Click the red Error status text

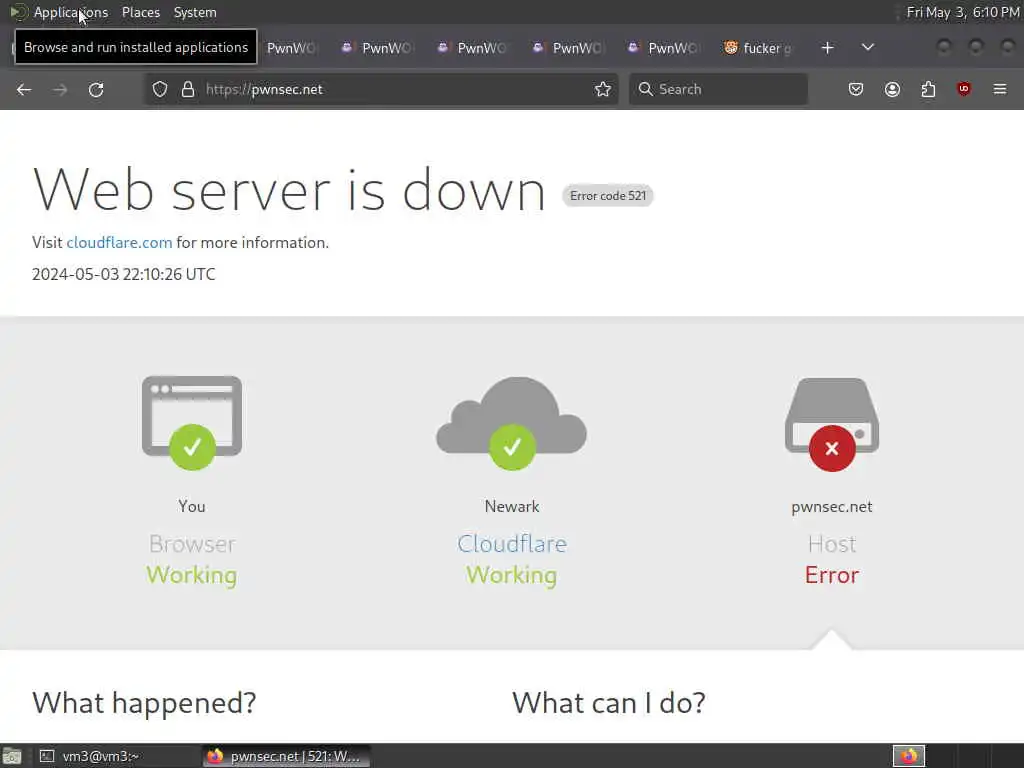(x=832, y=575)
